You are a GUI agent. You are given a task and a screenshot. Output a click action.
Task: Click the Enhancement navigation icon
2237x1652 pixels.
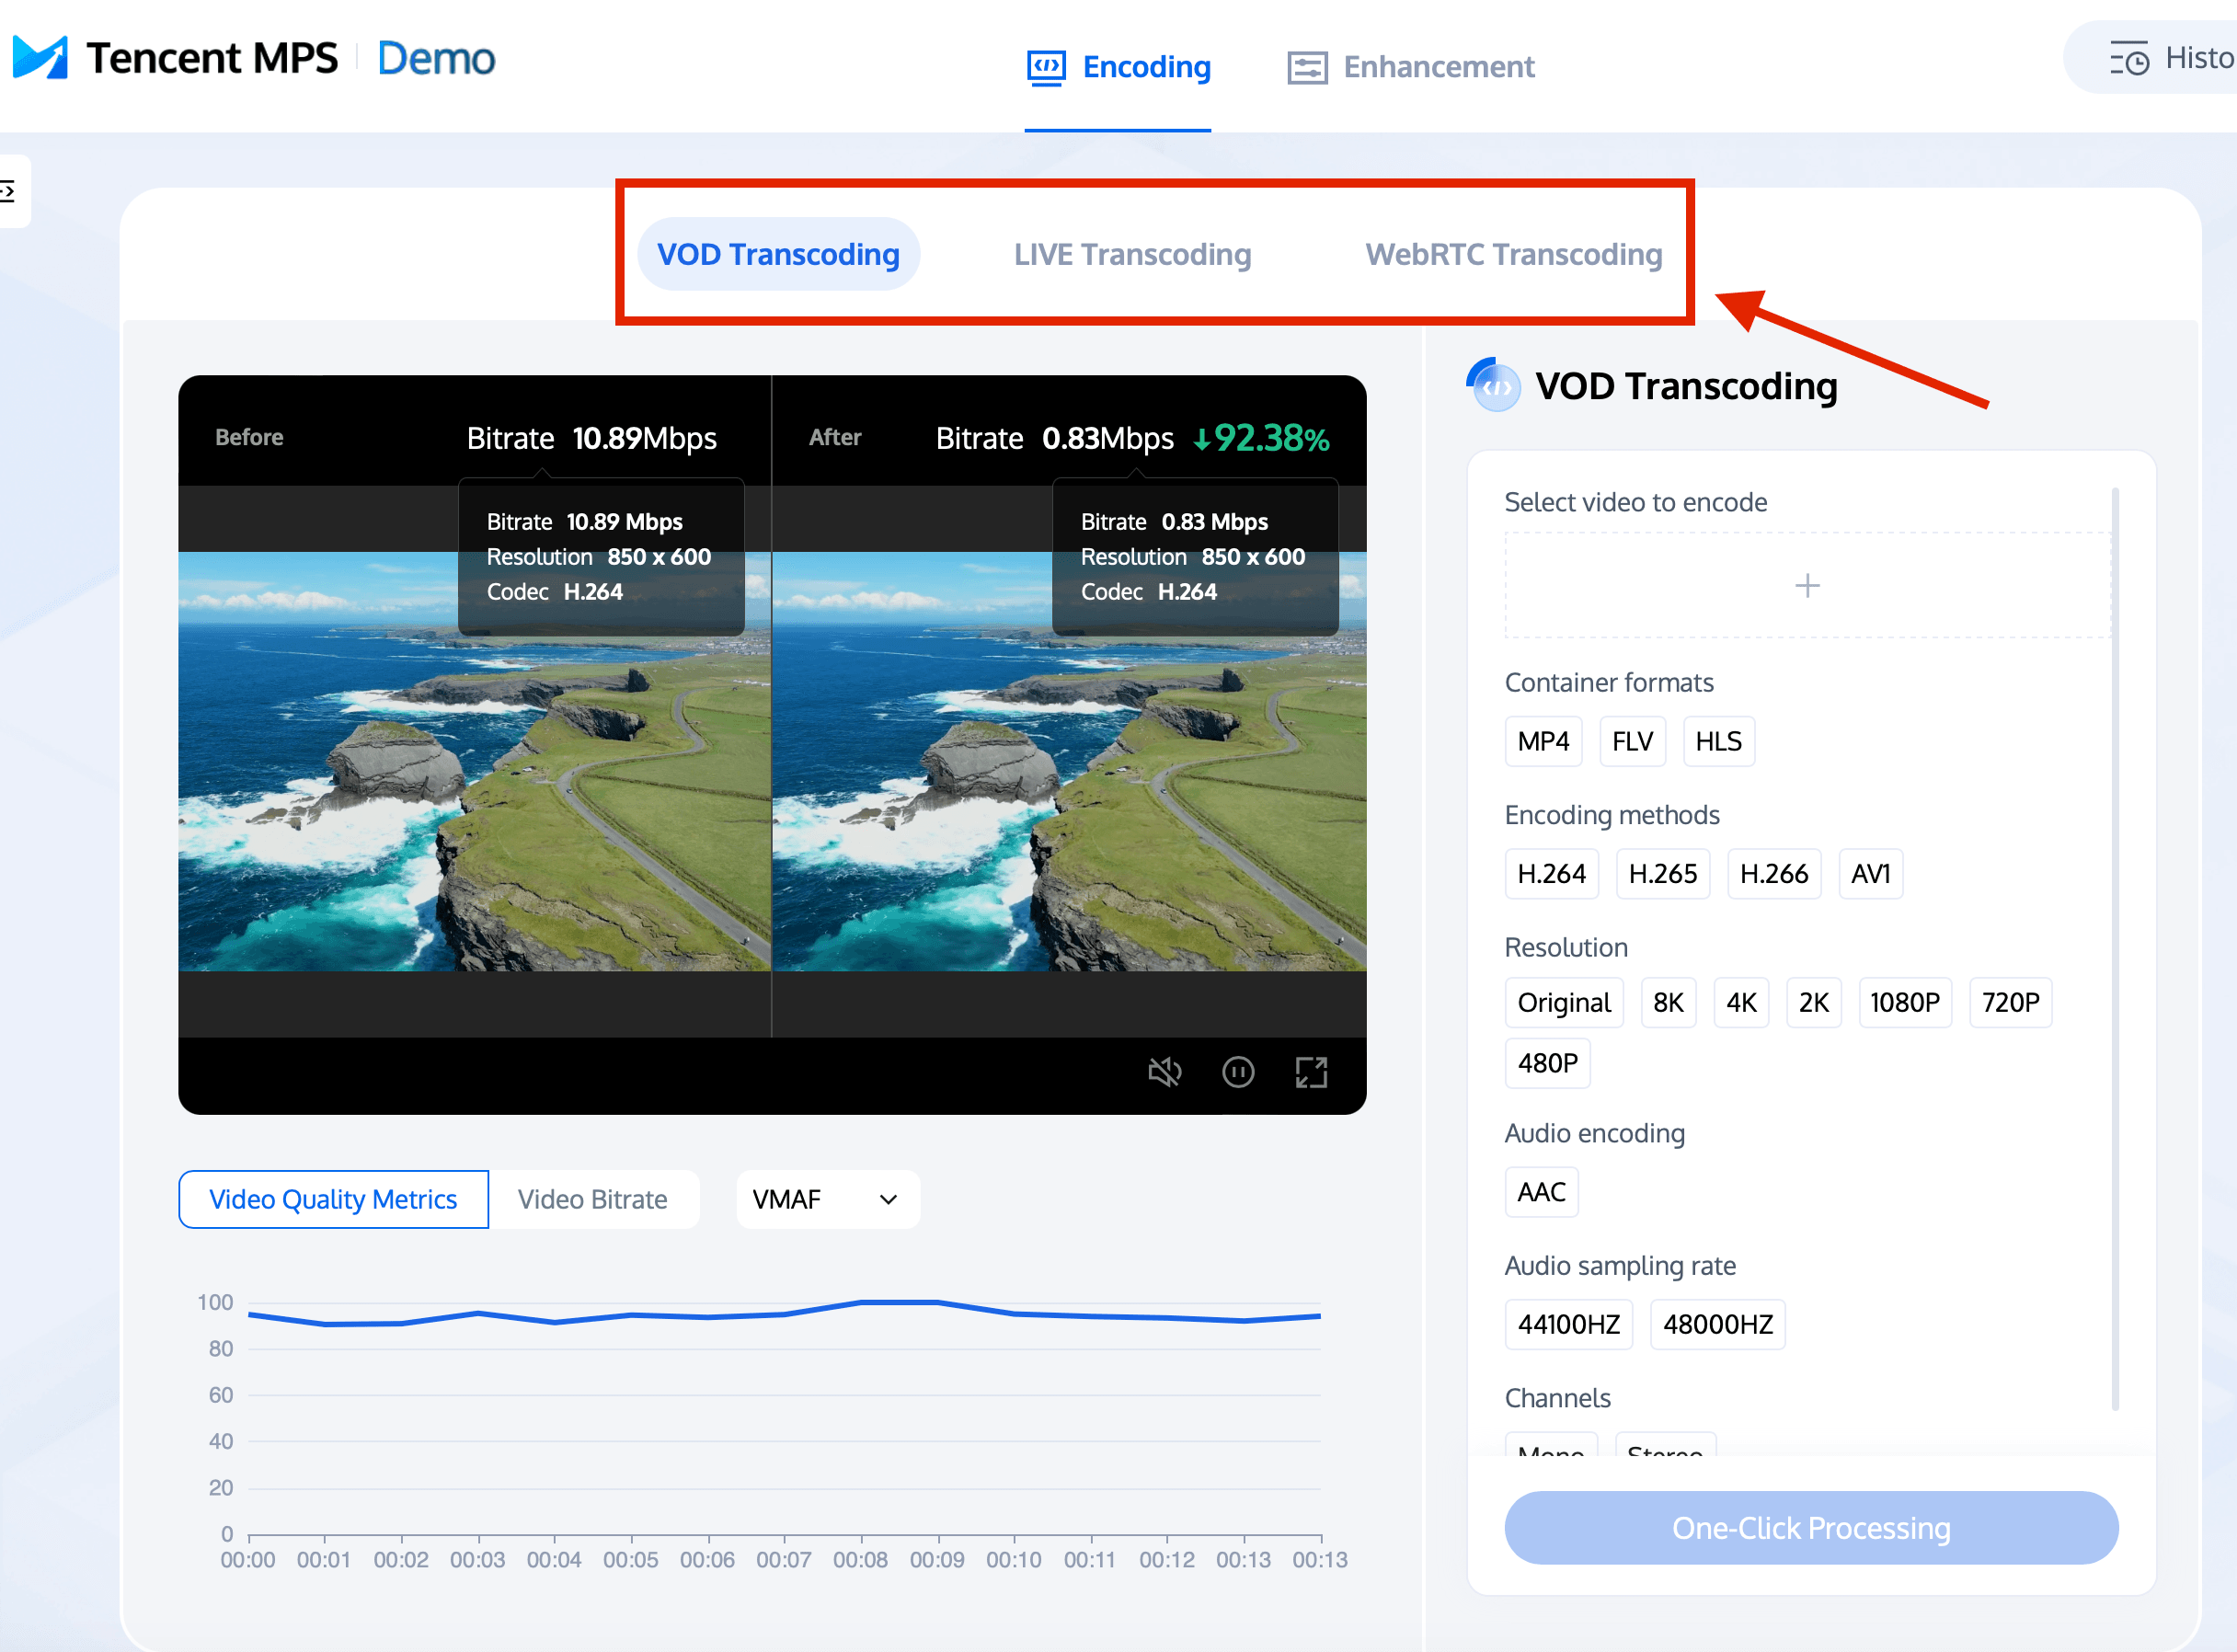(1304, 68)
